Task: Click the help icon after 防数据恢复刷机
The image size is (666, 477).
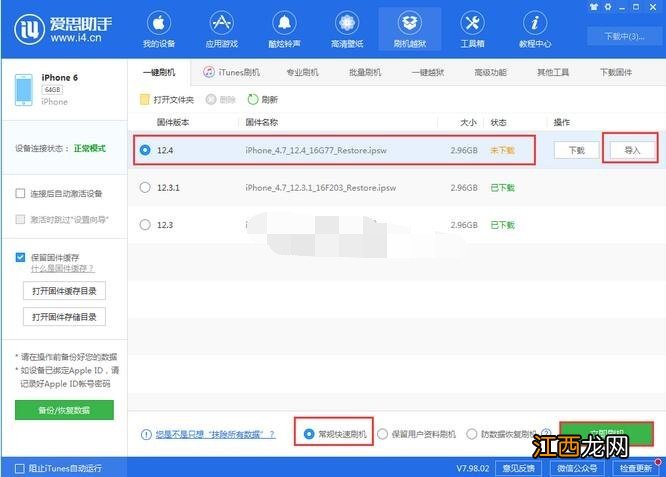Action: pyautogui.click(x=546, y=434)
